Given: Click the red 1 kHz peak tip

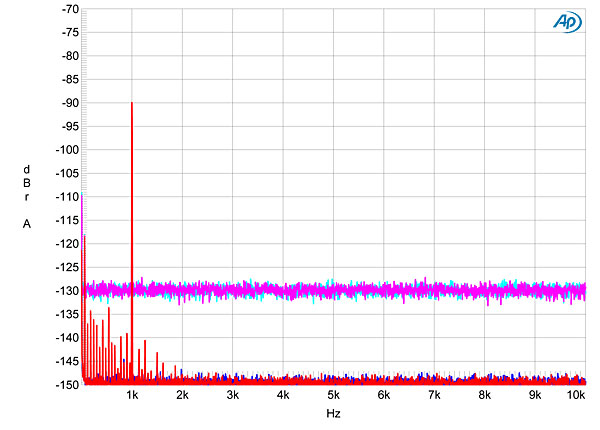Looking at the screenshot, I should click(132, 103).
